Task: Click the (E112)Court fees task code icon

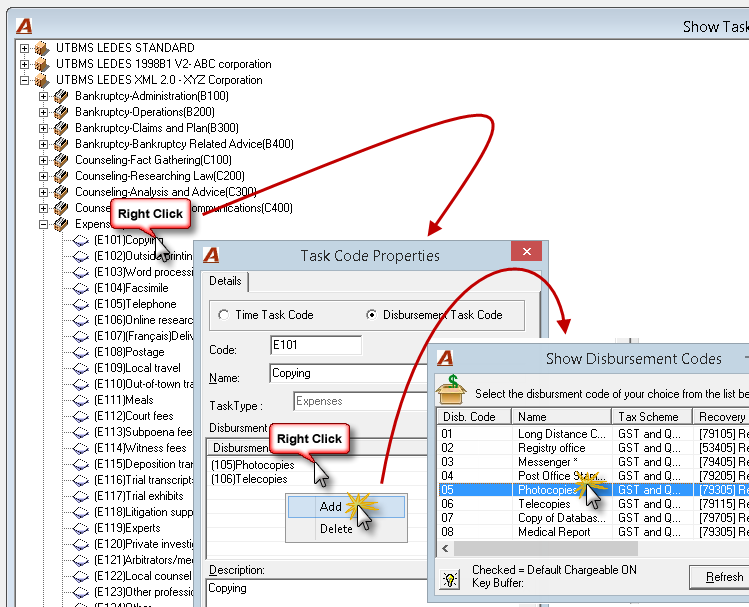Action: tap(81, 416)
